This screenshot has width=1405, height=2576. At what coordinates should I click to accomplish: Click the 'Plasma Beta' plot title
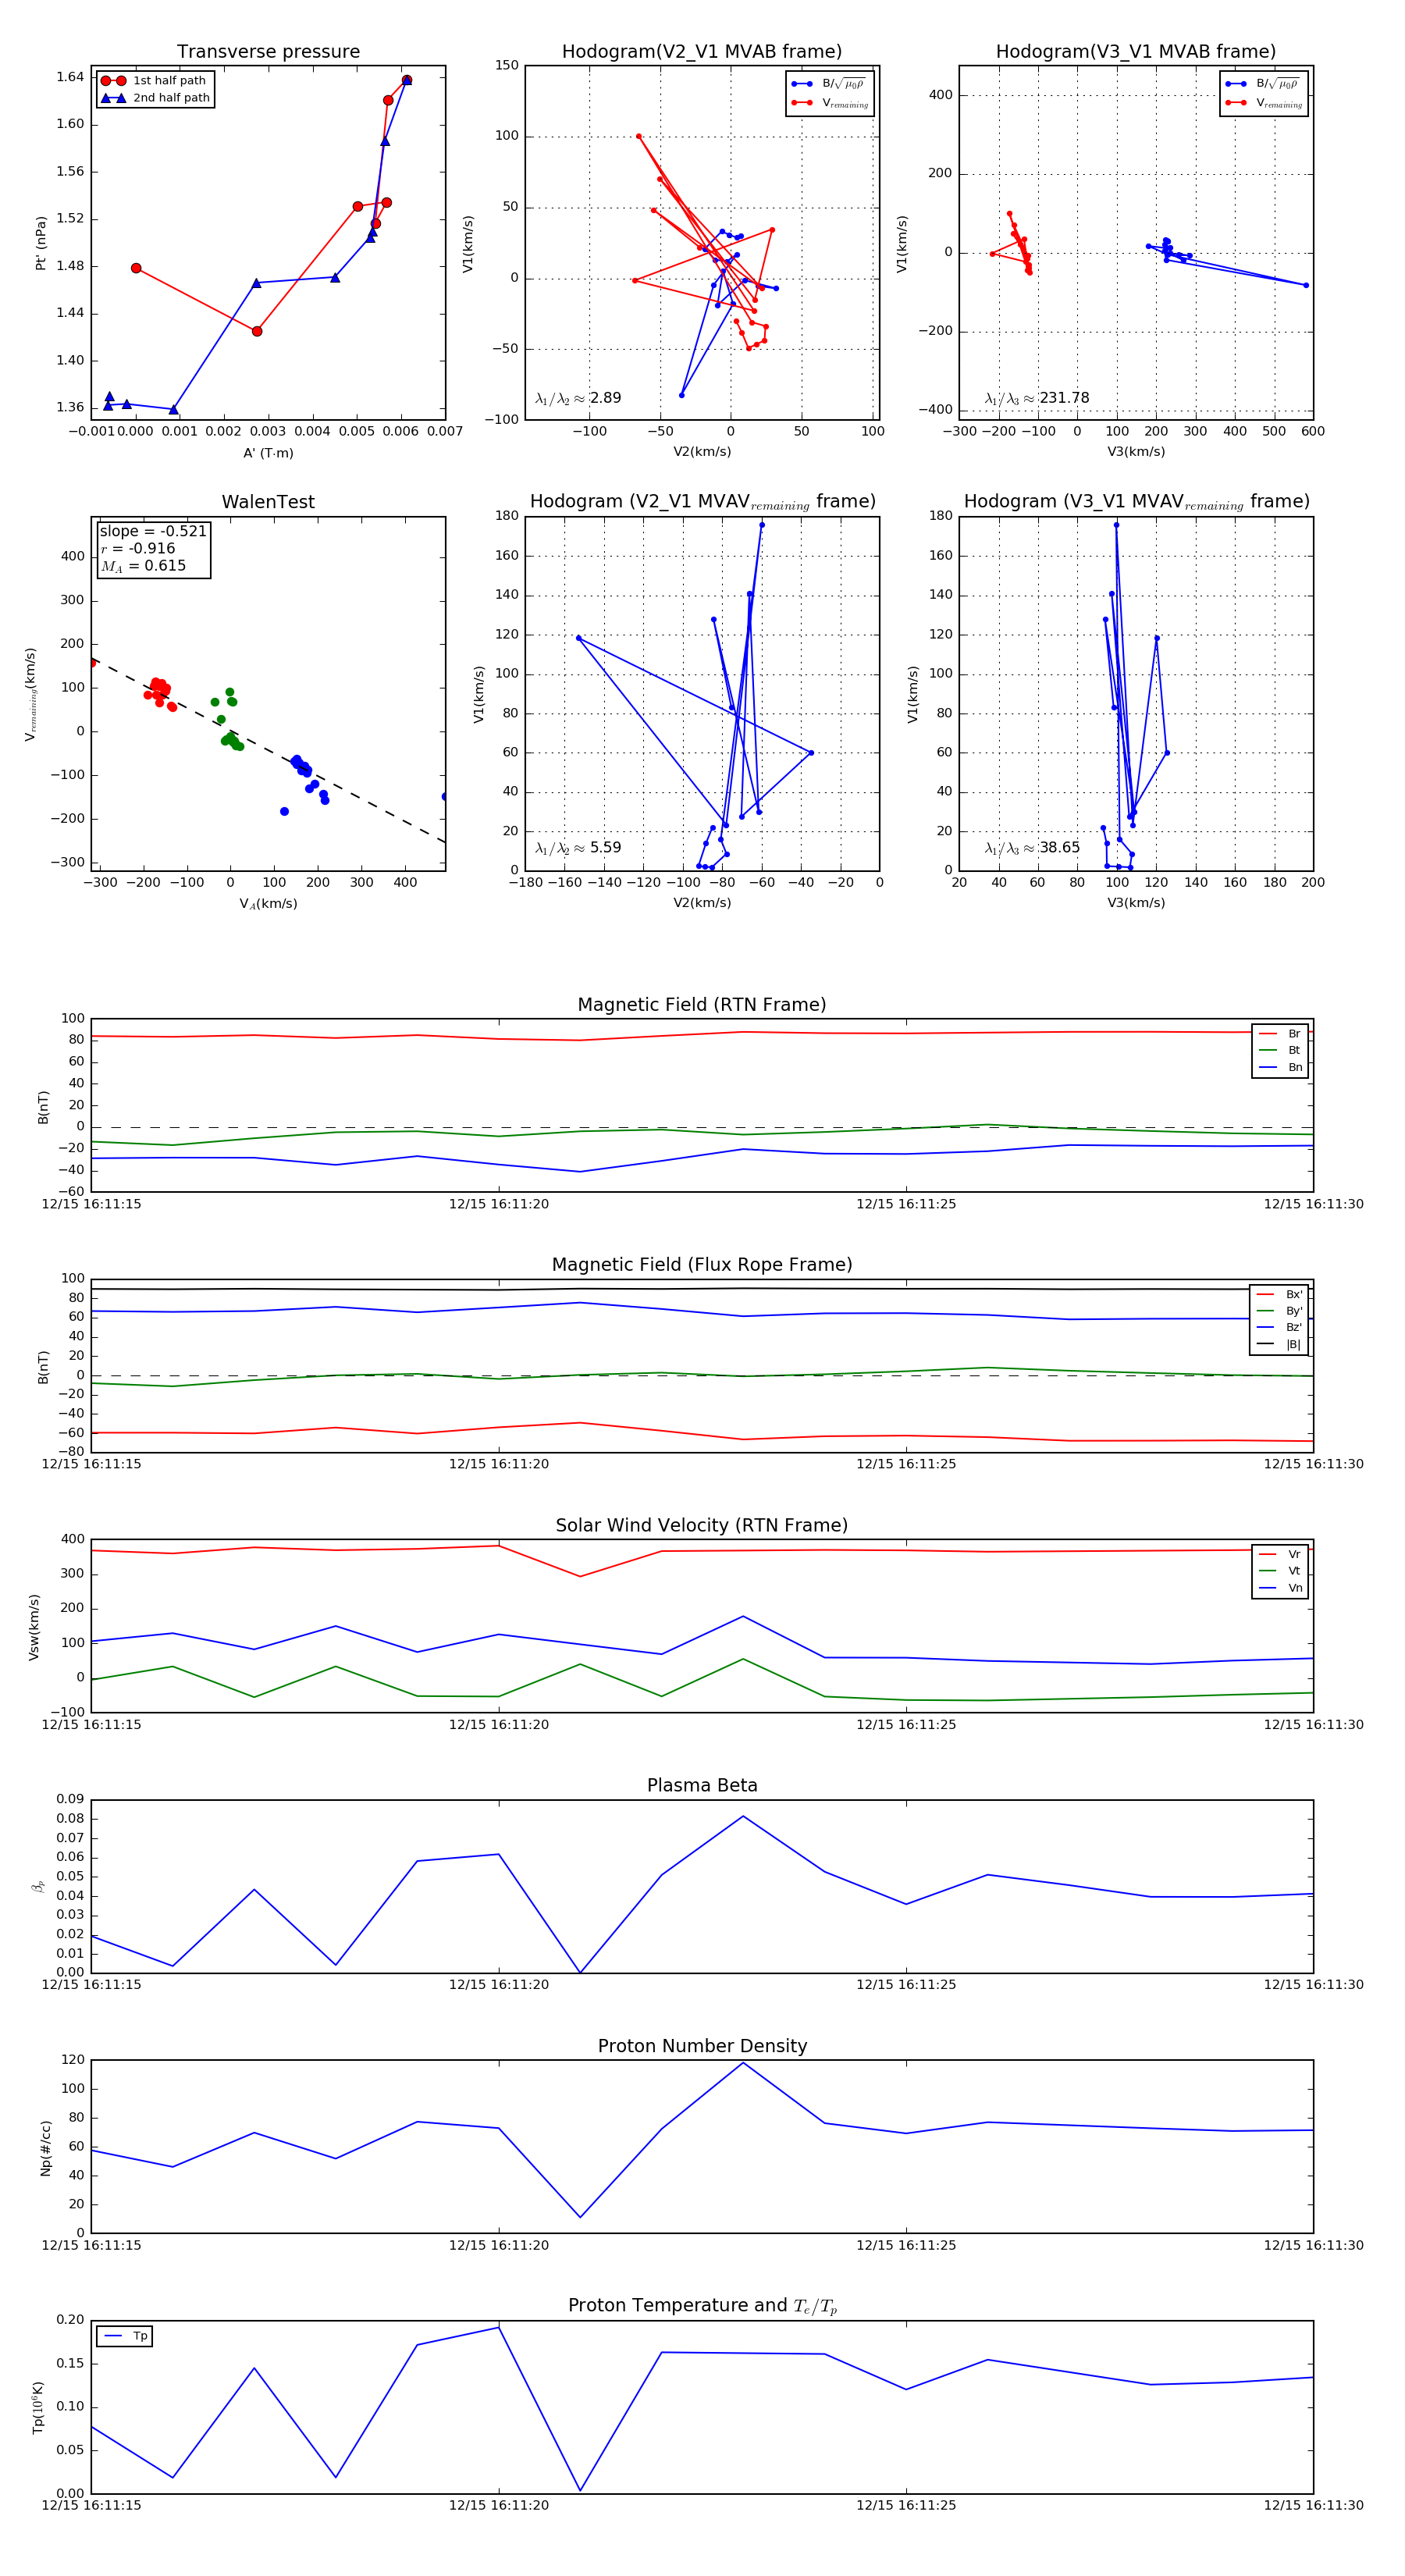(702, 1785)
